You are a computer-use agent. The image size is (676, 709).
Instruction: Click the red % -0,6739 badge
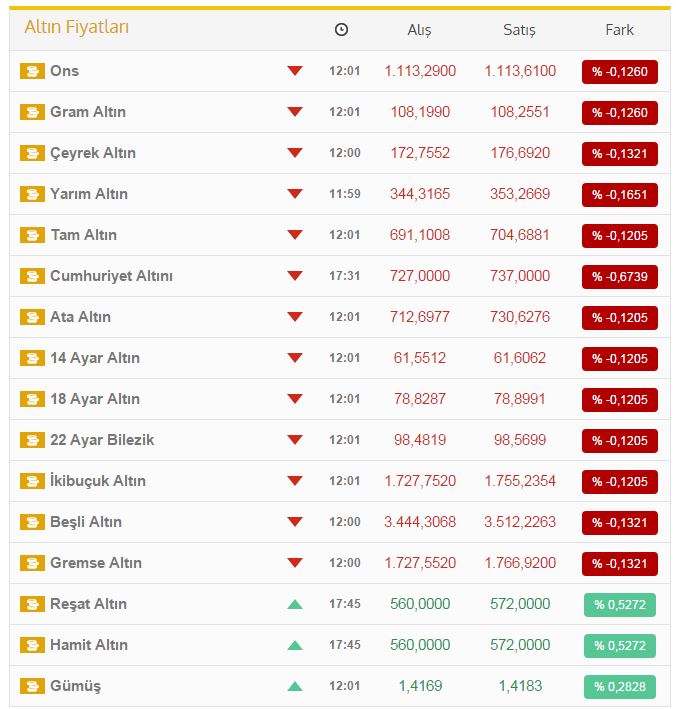coord(620,277)
